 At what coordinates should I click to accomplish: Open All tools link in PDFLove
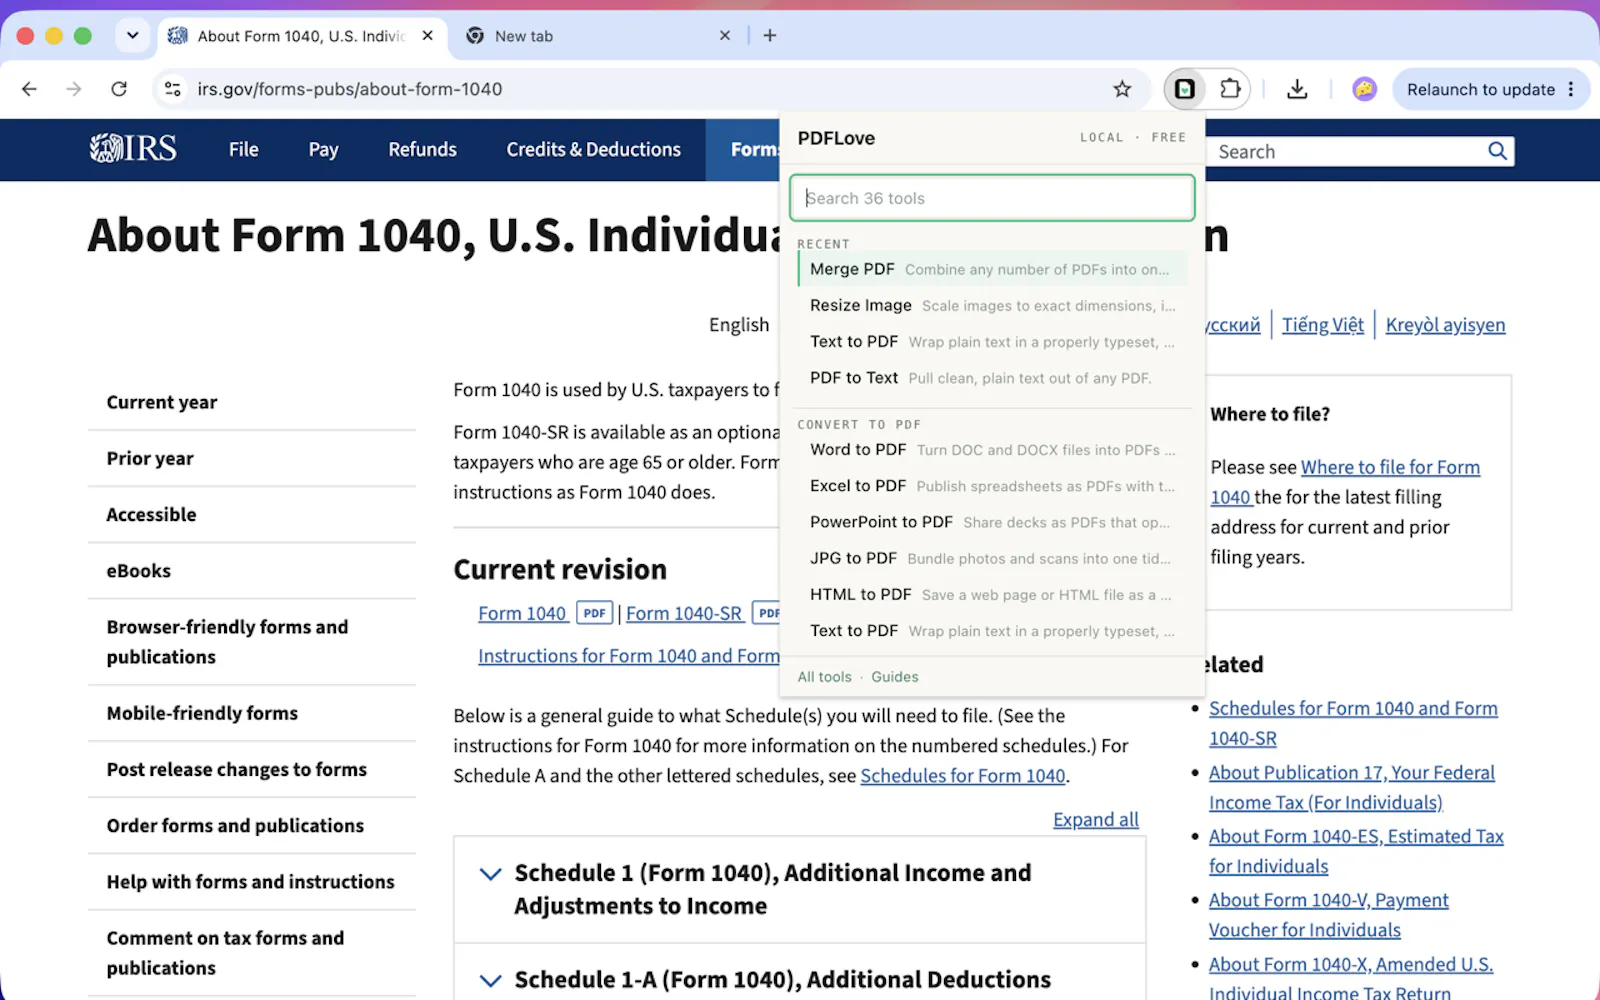pyautogui.click(x=824, y=677)
